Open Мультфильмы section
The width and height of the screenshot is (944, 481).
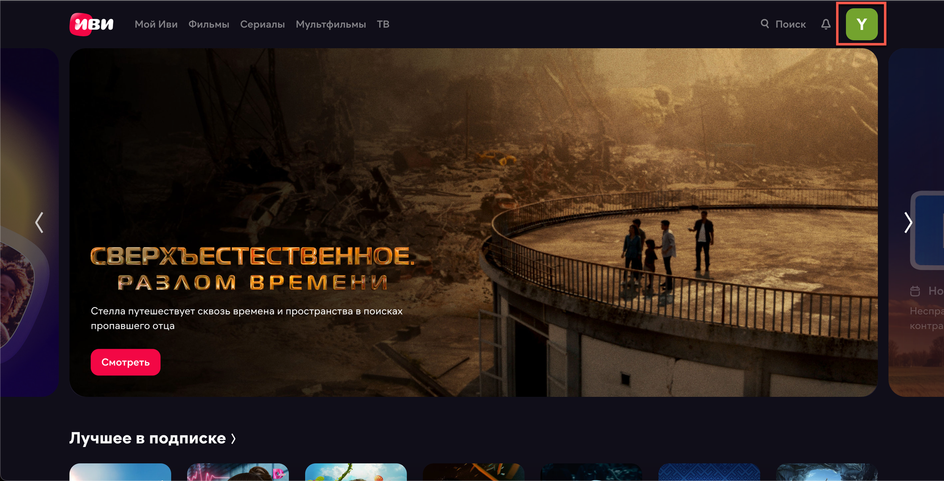coord(331,25)
